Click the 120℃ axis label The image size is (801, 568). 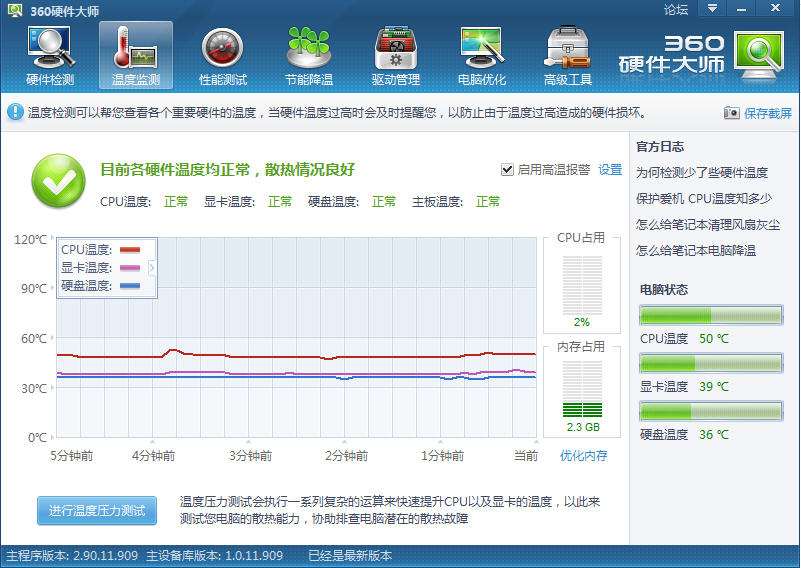pos(30,240)
